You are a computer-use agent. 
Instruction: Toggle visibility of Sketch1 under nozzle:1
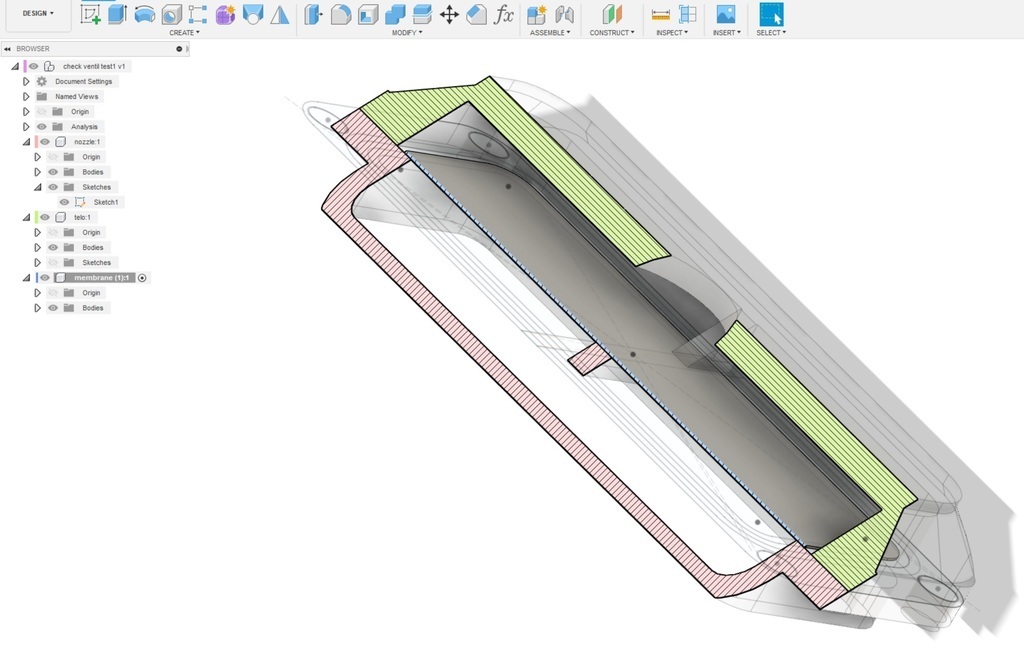pyautogui.click(x=64, y=202)
